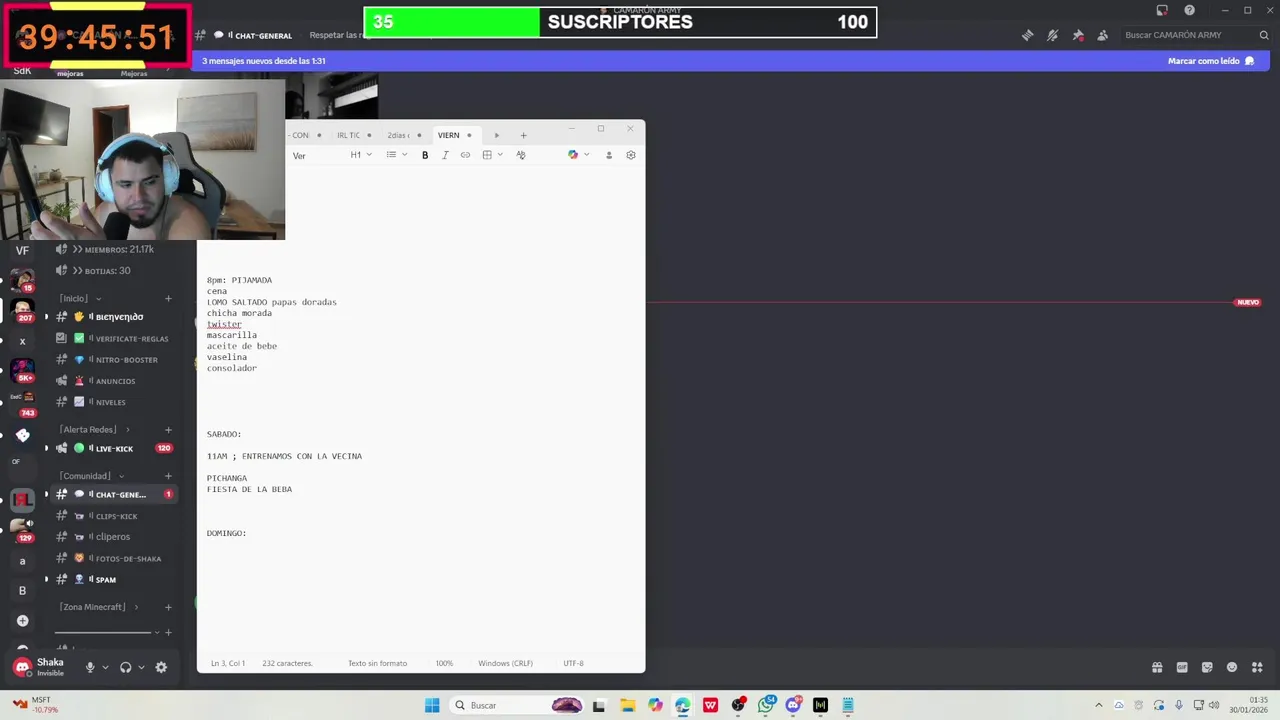
Task: Open list style dropdown arrow in Notepad
Action: click(404, 155)
